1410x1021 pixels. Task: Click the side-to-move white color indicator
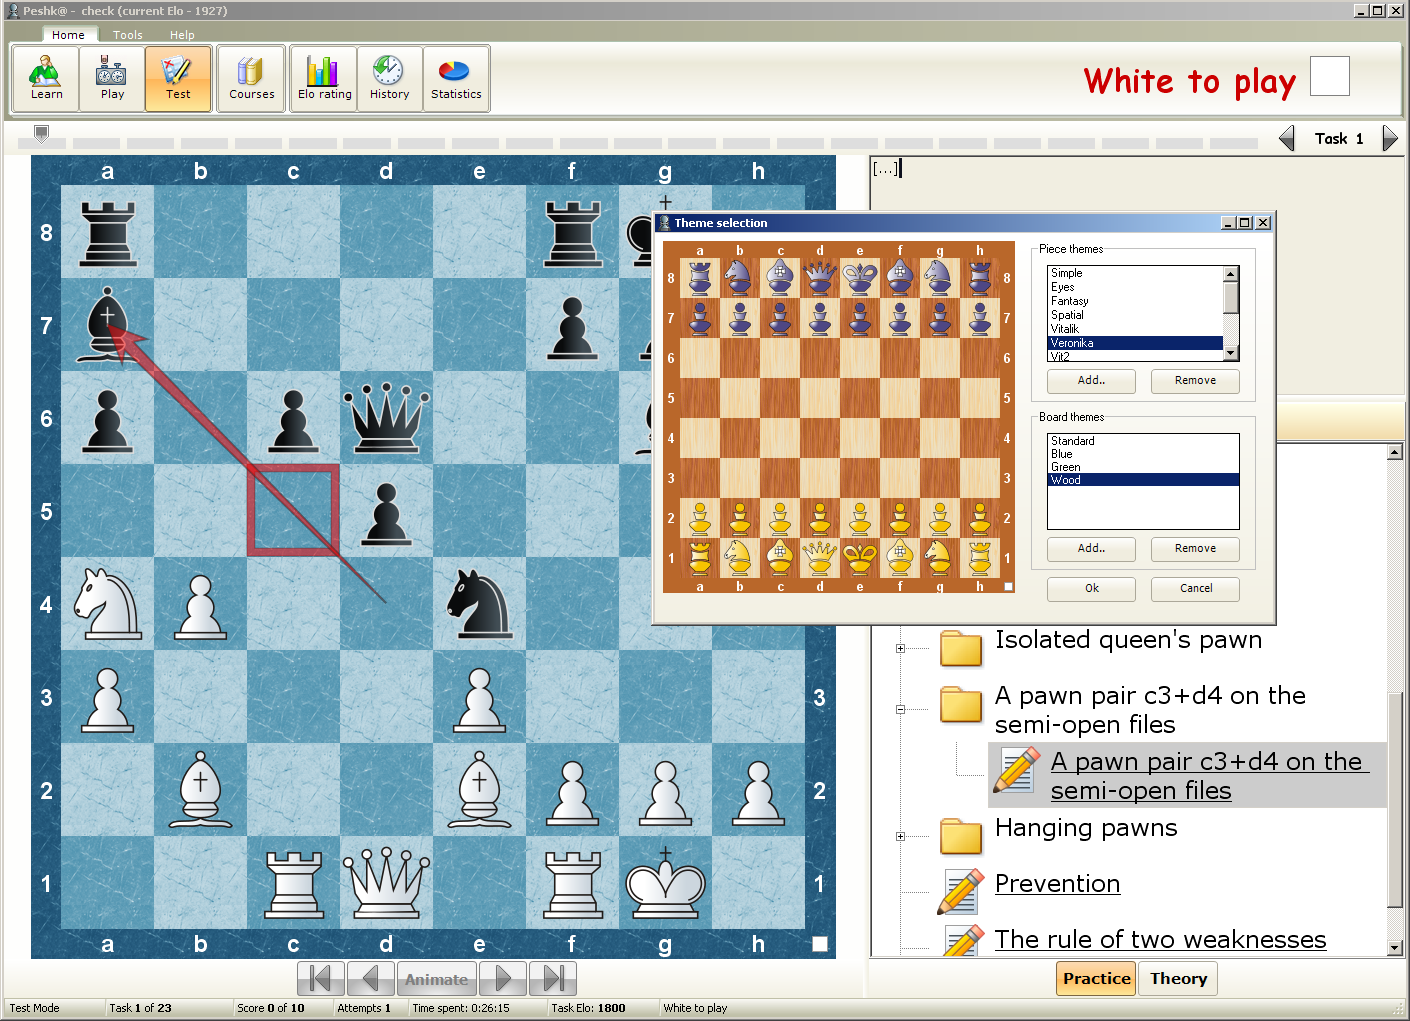(x=1329, y=77)
